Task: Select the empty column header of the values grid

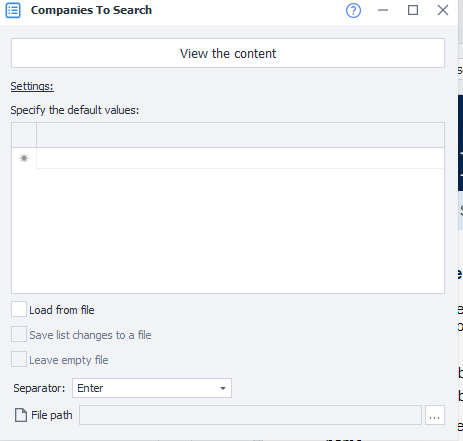Action: 240,135
